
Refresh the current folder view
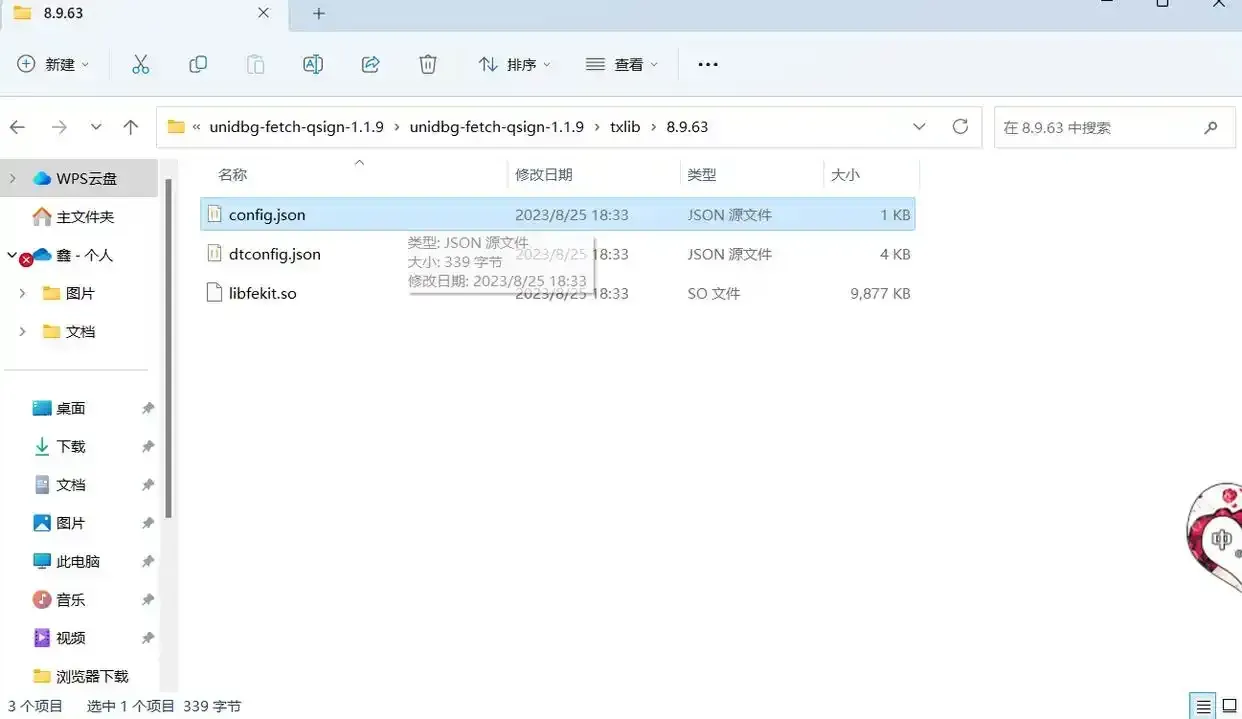pyautogui.click(x=960, y=127)
